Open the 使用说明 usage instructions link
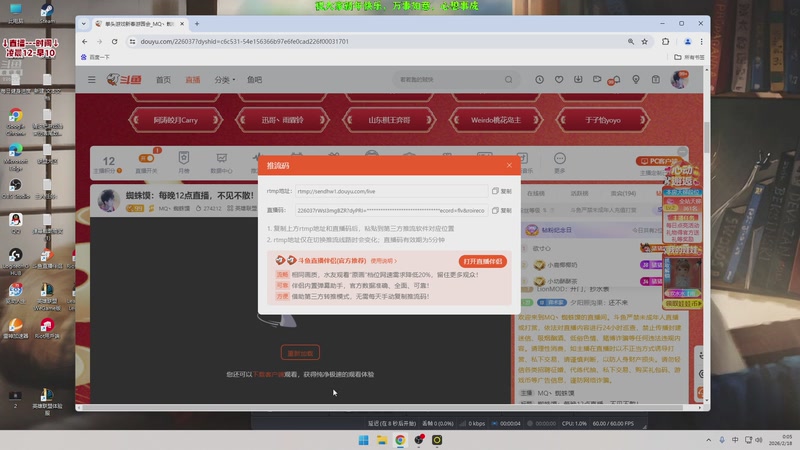Viewport: 800px width, 450px height. tap(384, 261)
